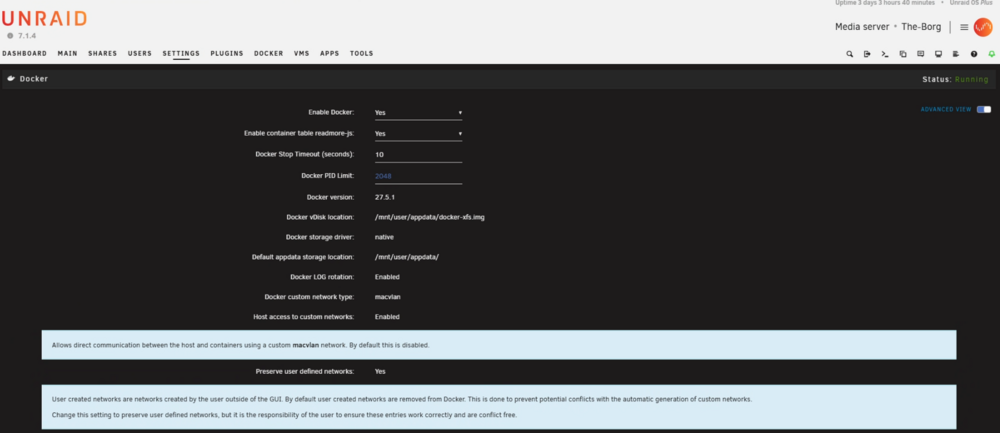
Task: Open the Shares tab
Action: [103, 54]
